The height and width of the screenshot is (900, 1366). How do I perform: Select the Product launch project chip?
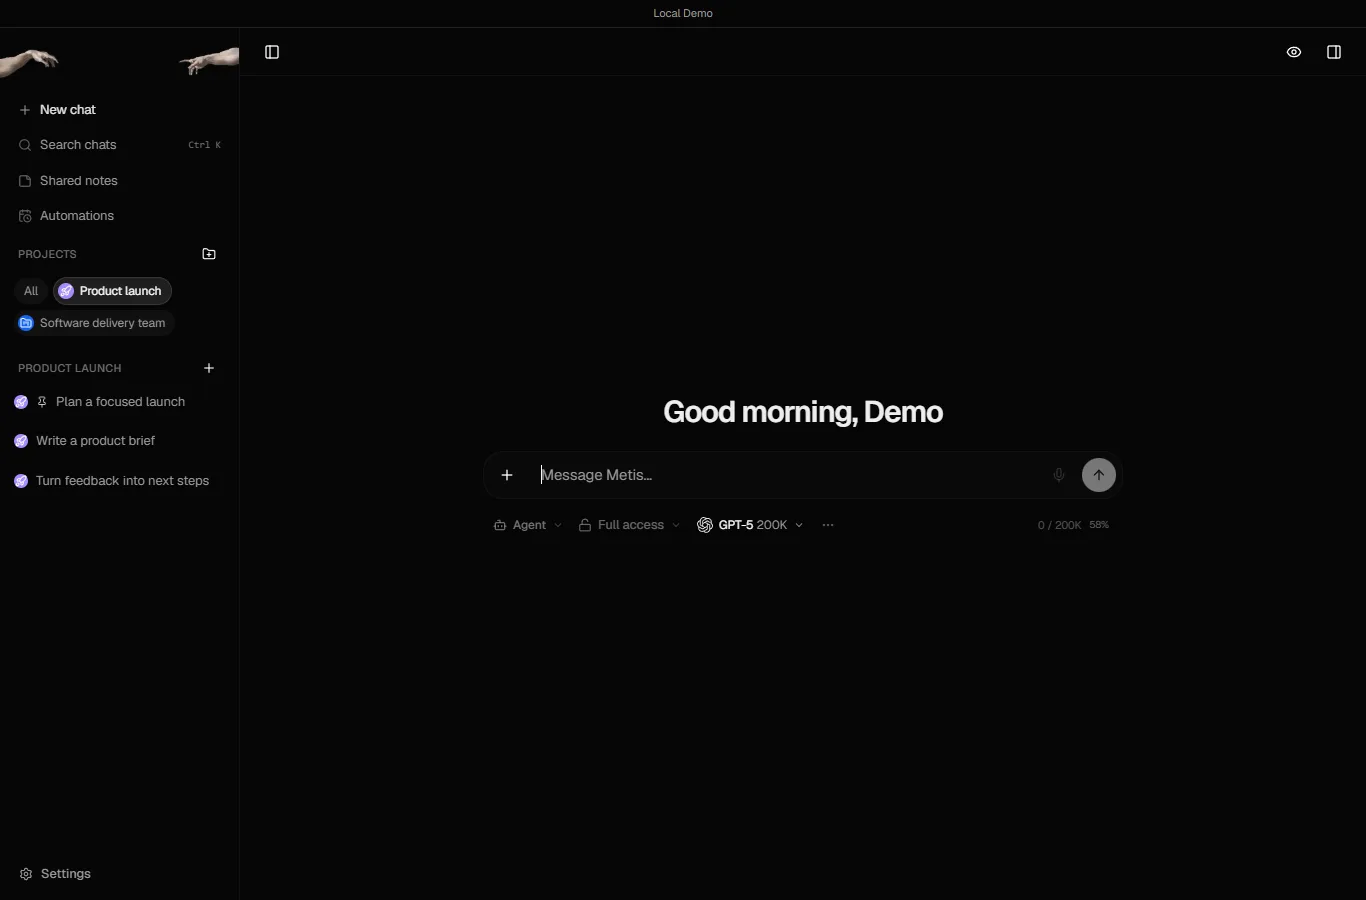point(112,291)
